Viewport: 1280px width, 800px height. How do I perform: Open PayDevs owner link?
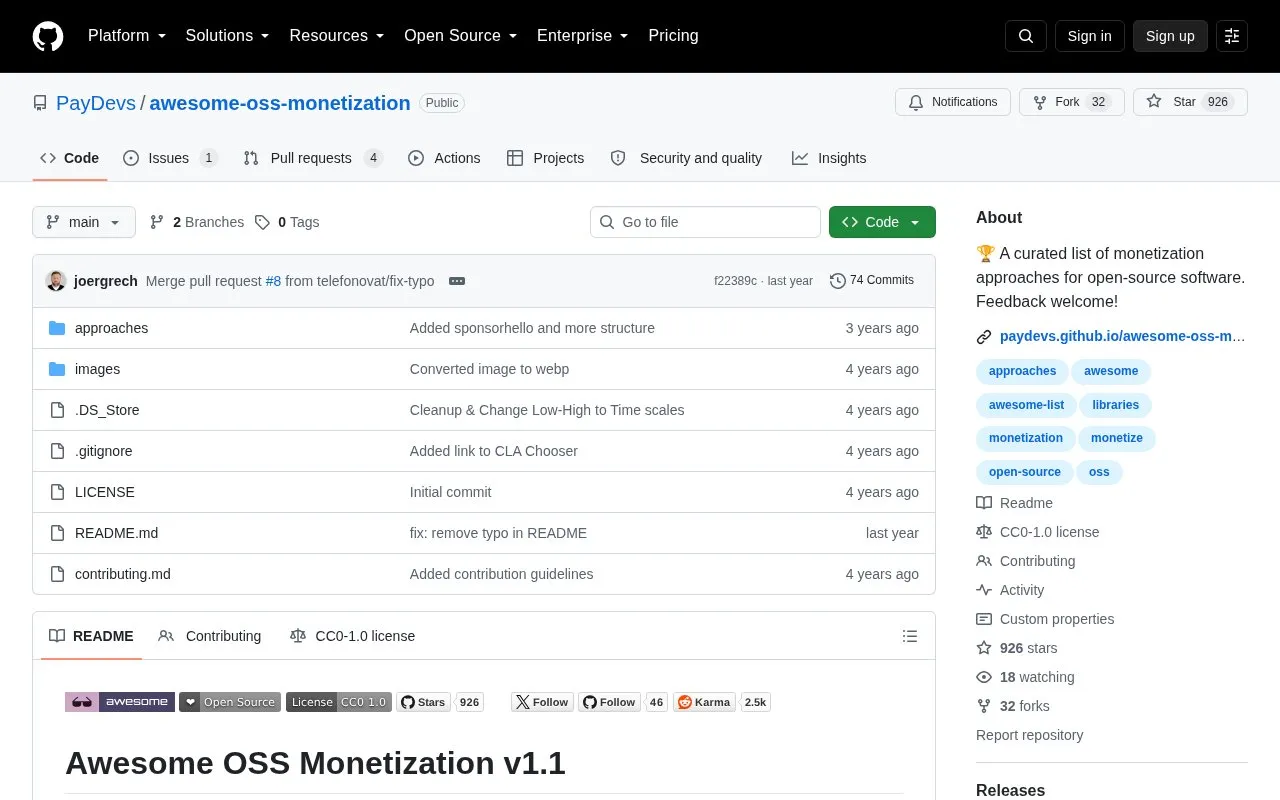click(96, 103)
